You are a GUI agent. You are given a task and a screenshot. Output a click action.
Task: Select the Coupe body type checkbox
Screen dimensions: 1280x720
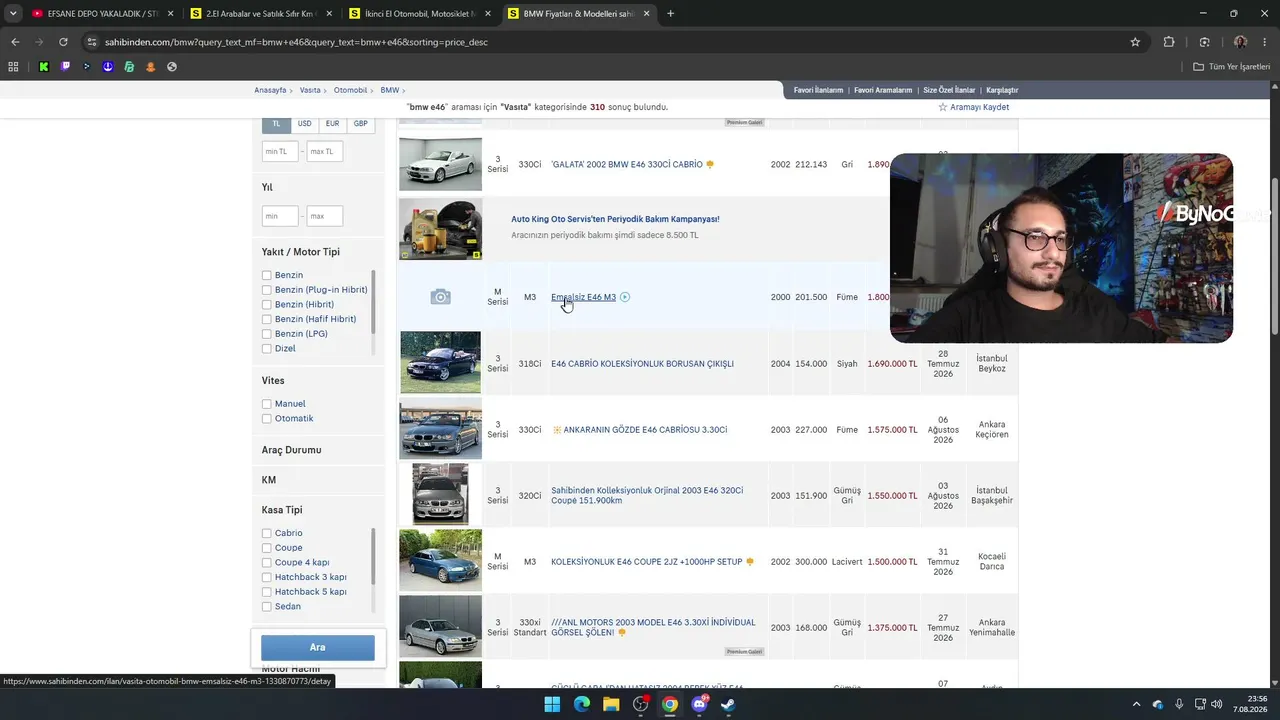click(267, 548)
